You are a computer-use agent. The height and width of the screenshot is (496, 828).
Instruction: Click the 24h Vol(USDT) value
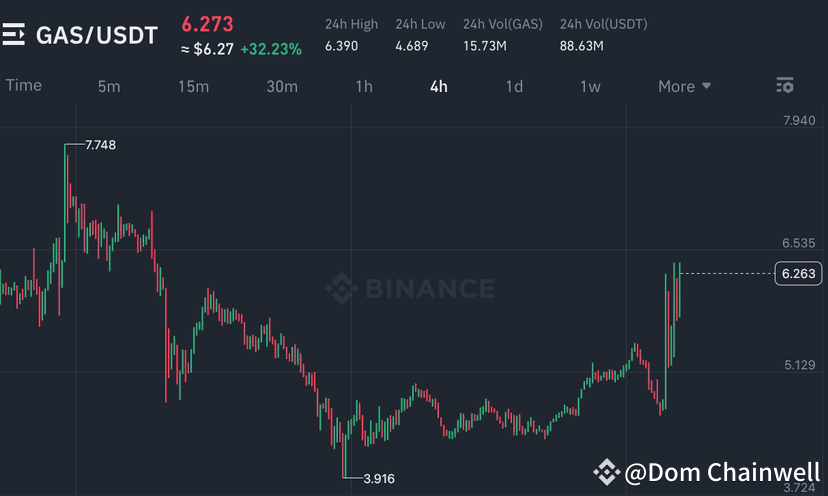[x=584, y=46]
